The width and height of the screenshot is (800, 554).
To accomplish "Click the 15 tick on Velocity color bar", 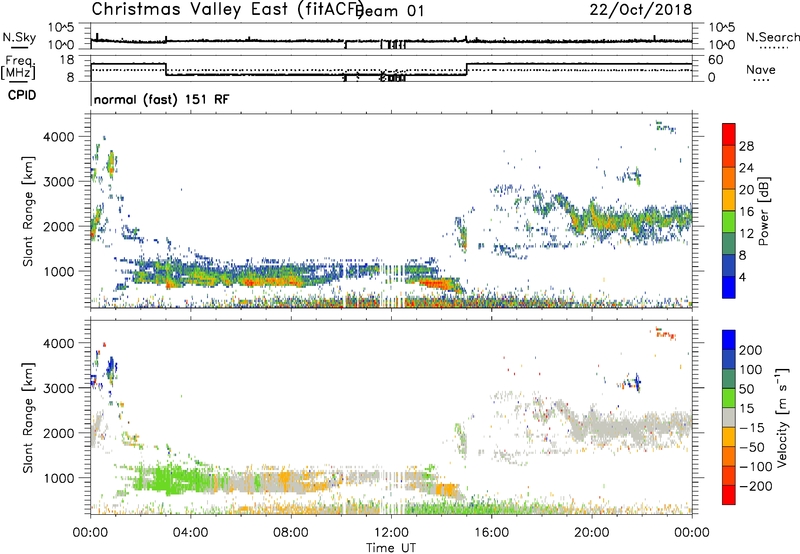I will pyautogui.click(x=747, y=408).
